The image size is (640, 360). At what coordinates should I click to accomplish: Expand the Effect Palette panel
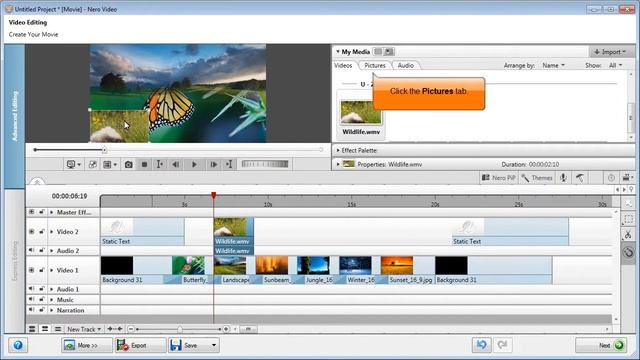(338, 151)
